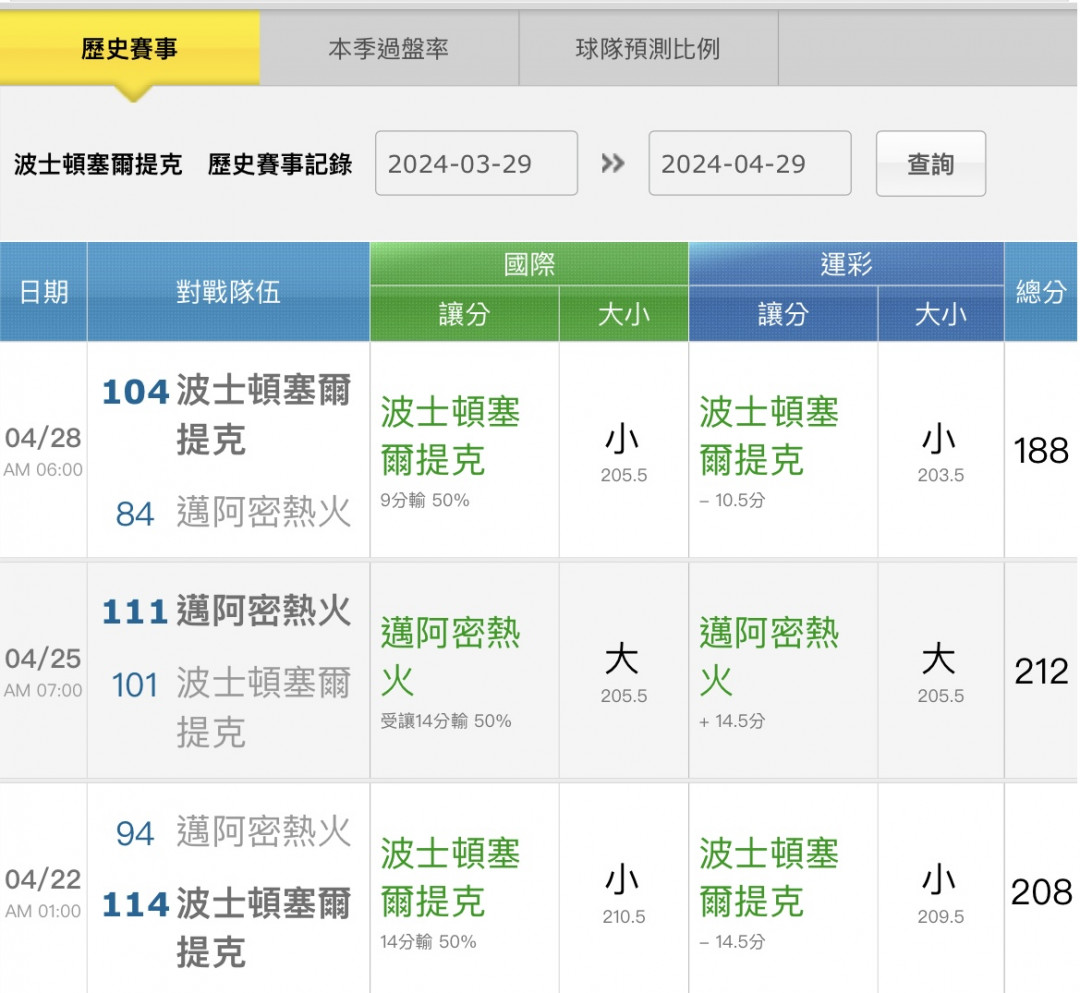This screenshot has width=1080, height=993.
Task: Open the 本季過盤率 tab
Action: coord(388,48)
